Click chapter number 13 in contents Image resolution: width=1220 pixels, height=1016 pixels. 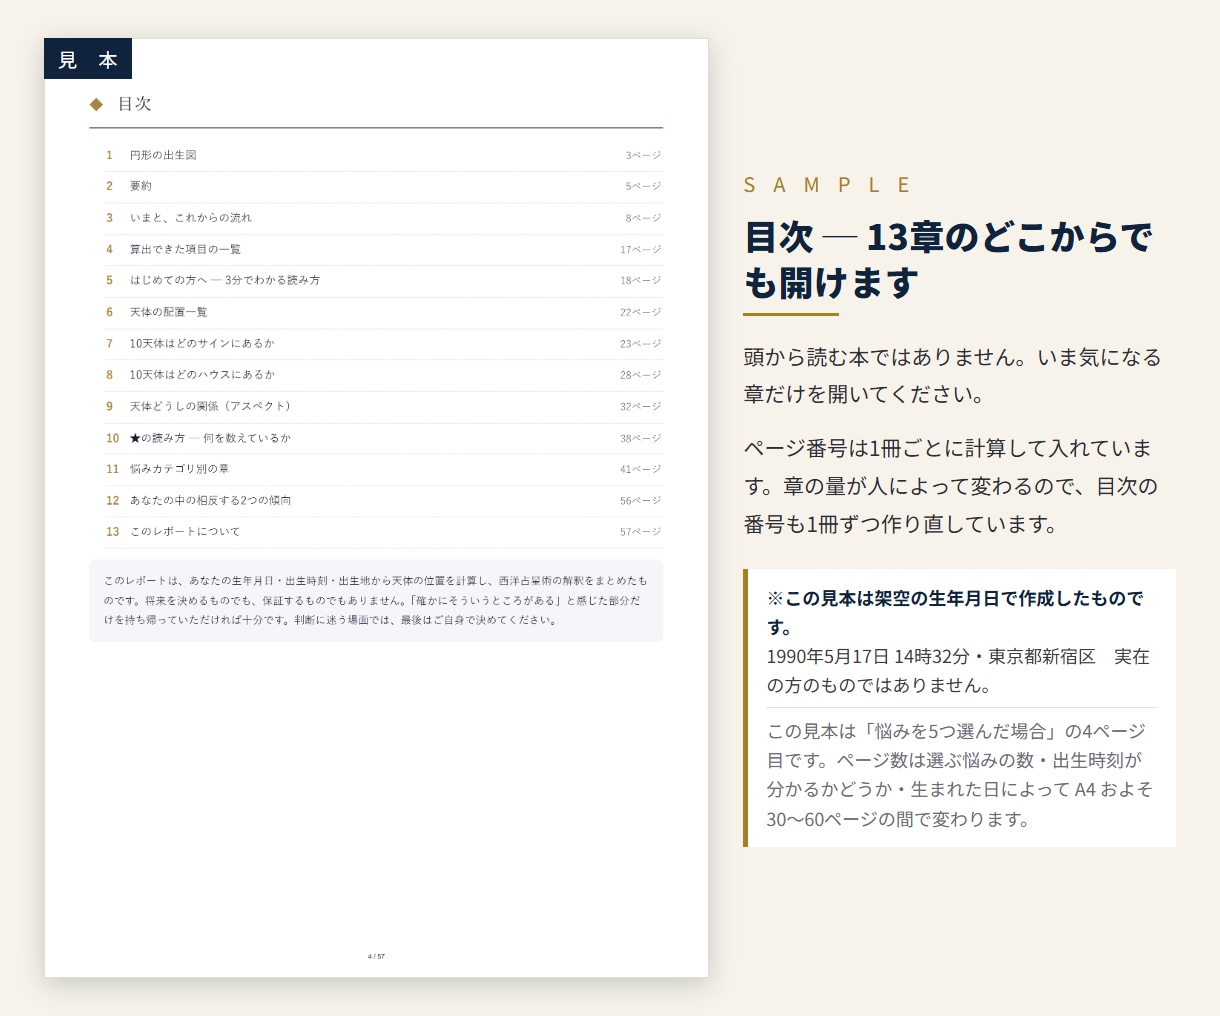(x=113, y=532)
